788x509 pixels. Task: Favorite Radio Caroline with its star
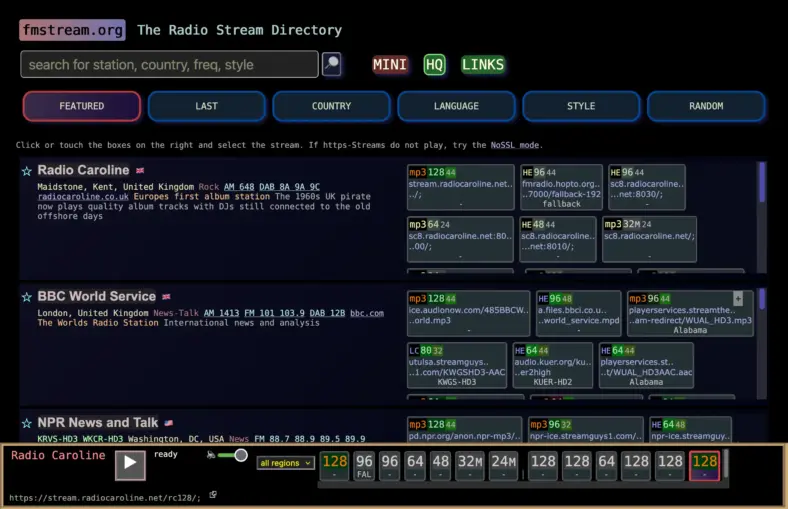[x=27, y=171]
